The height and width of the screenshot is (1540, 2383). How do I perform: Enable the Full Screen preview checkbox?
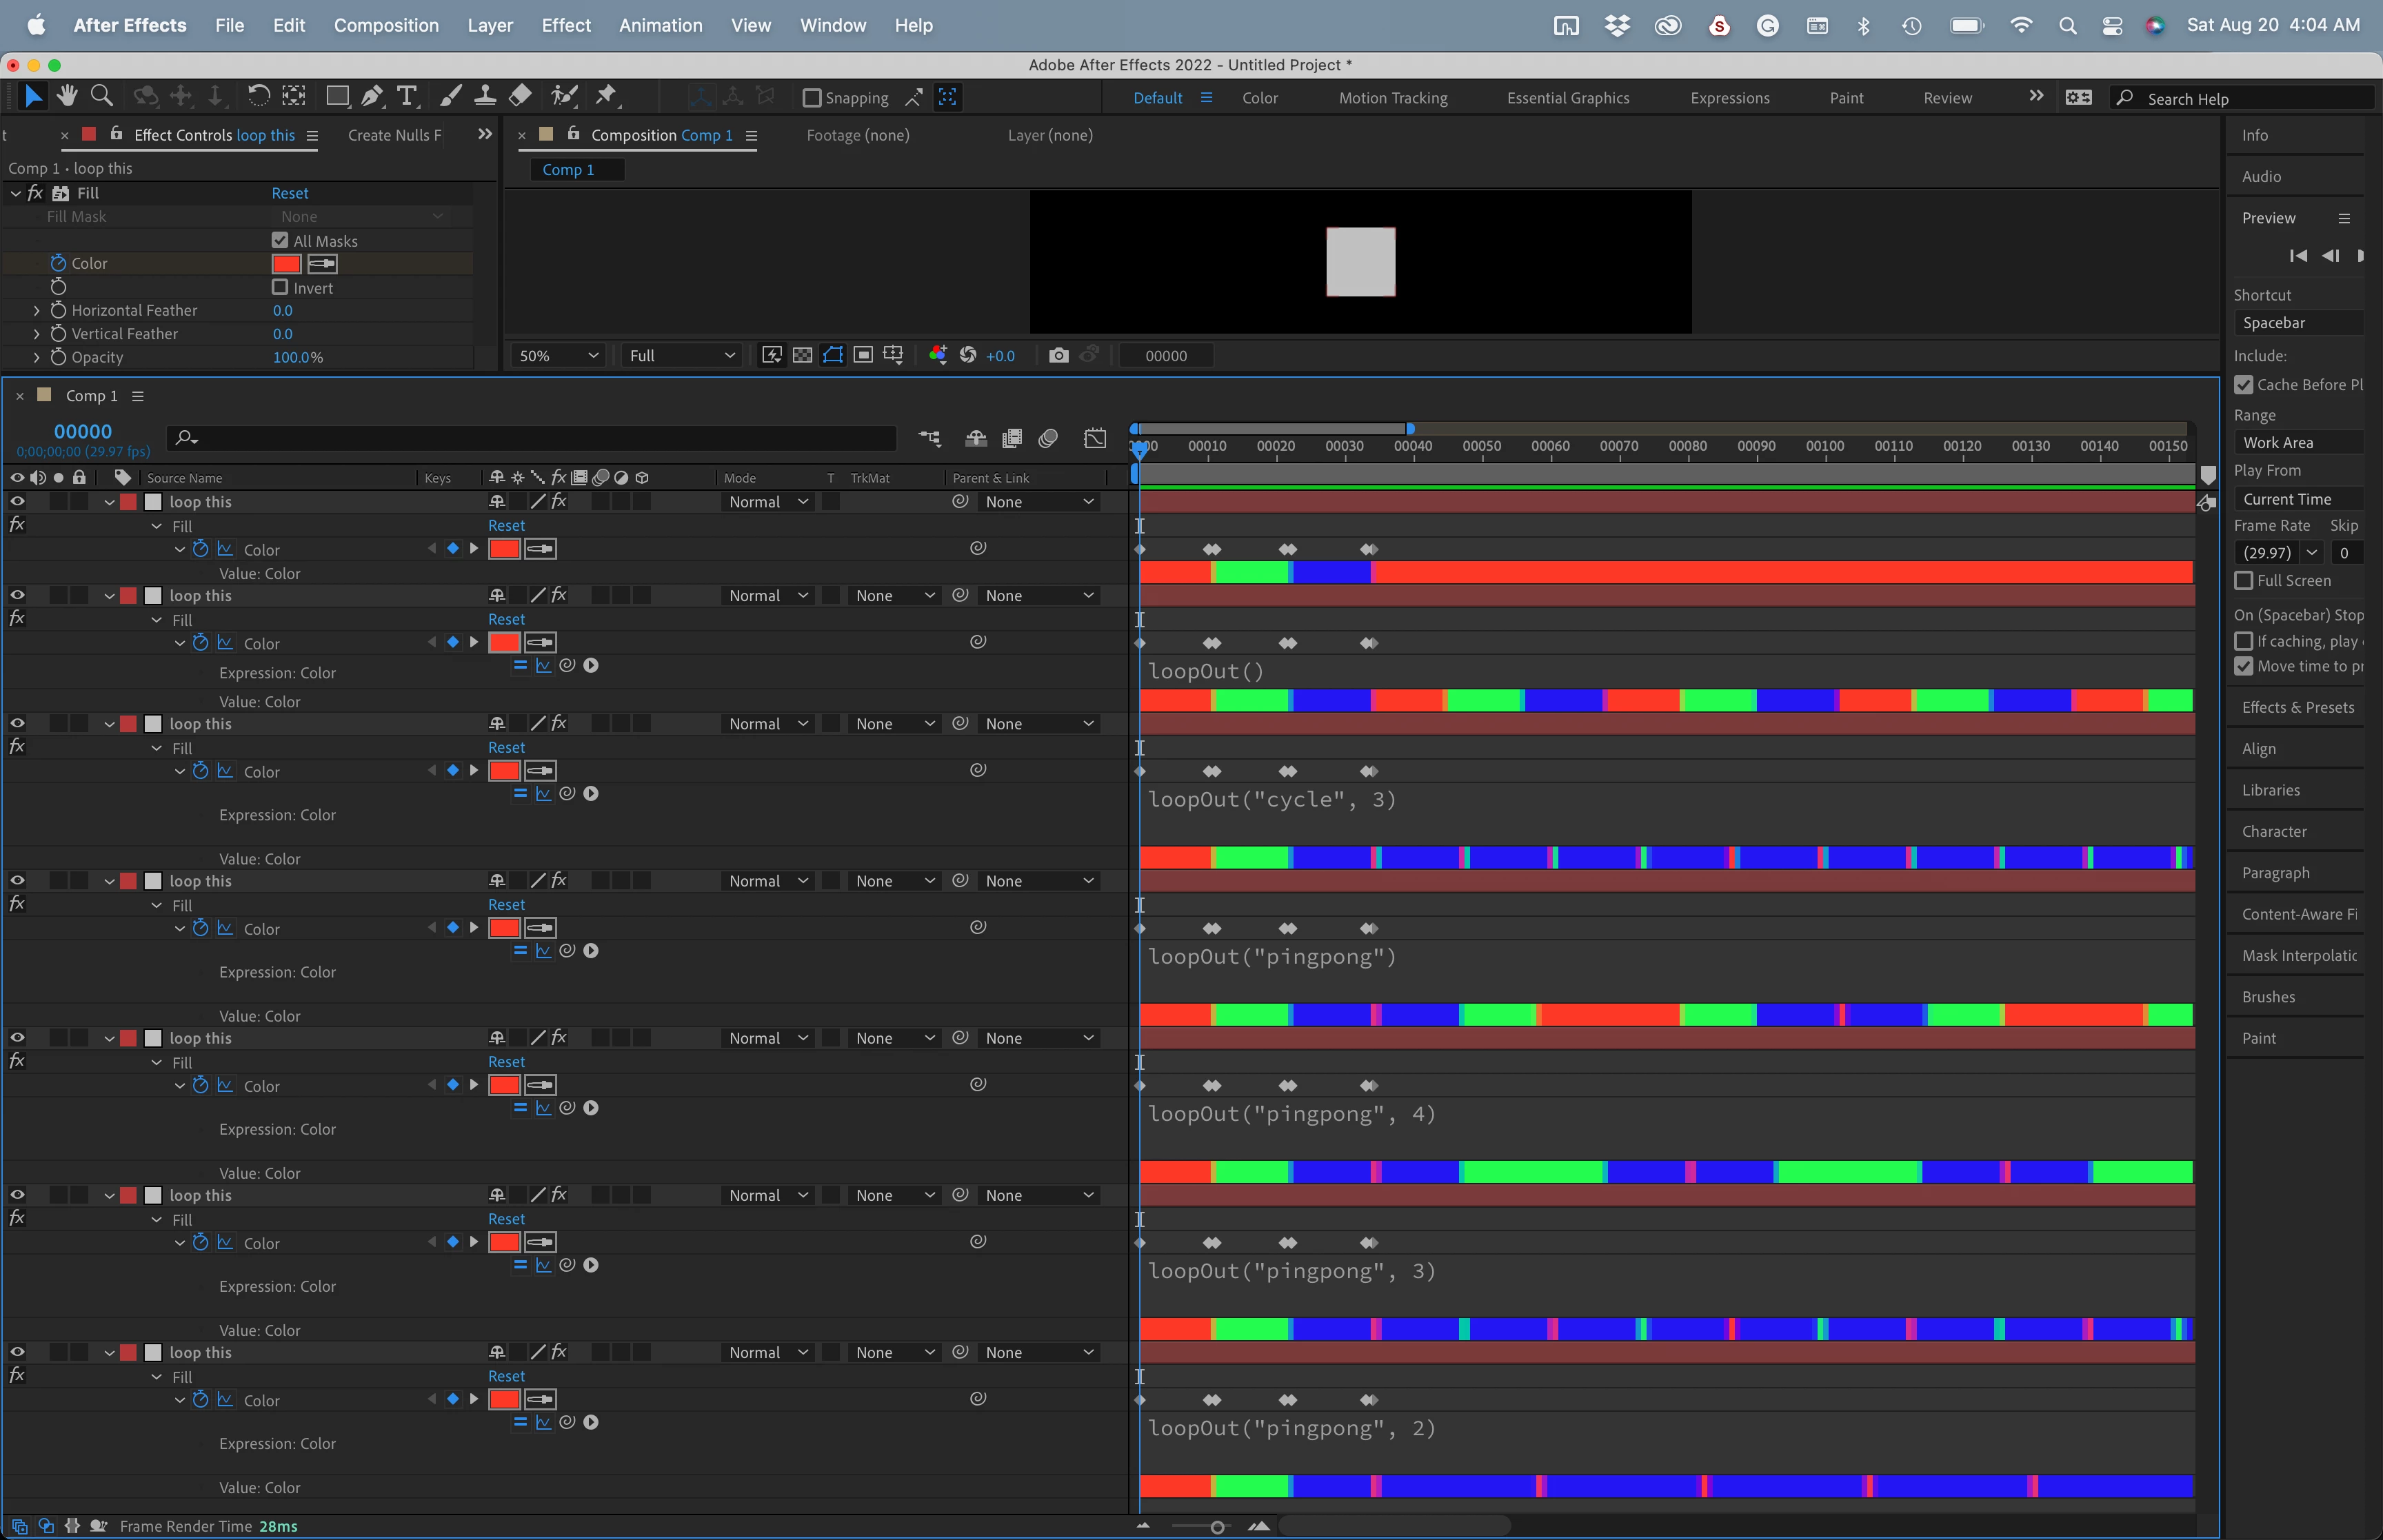pyautogui.click(x=2244, y=580)
